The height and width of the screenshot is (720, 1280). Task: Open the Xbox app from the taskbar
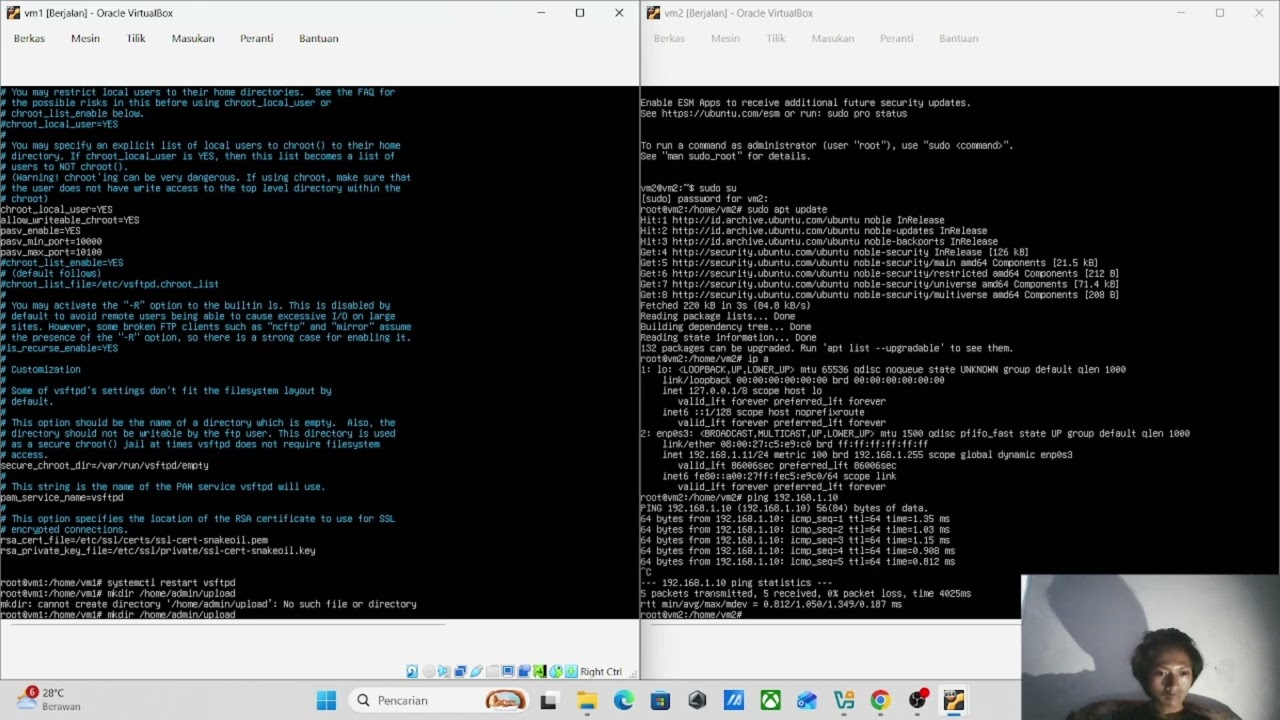770,701
